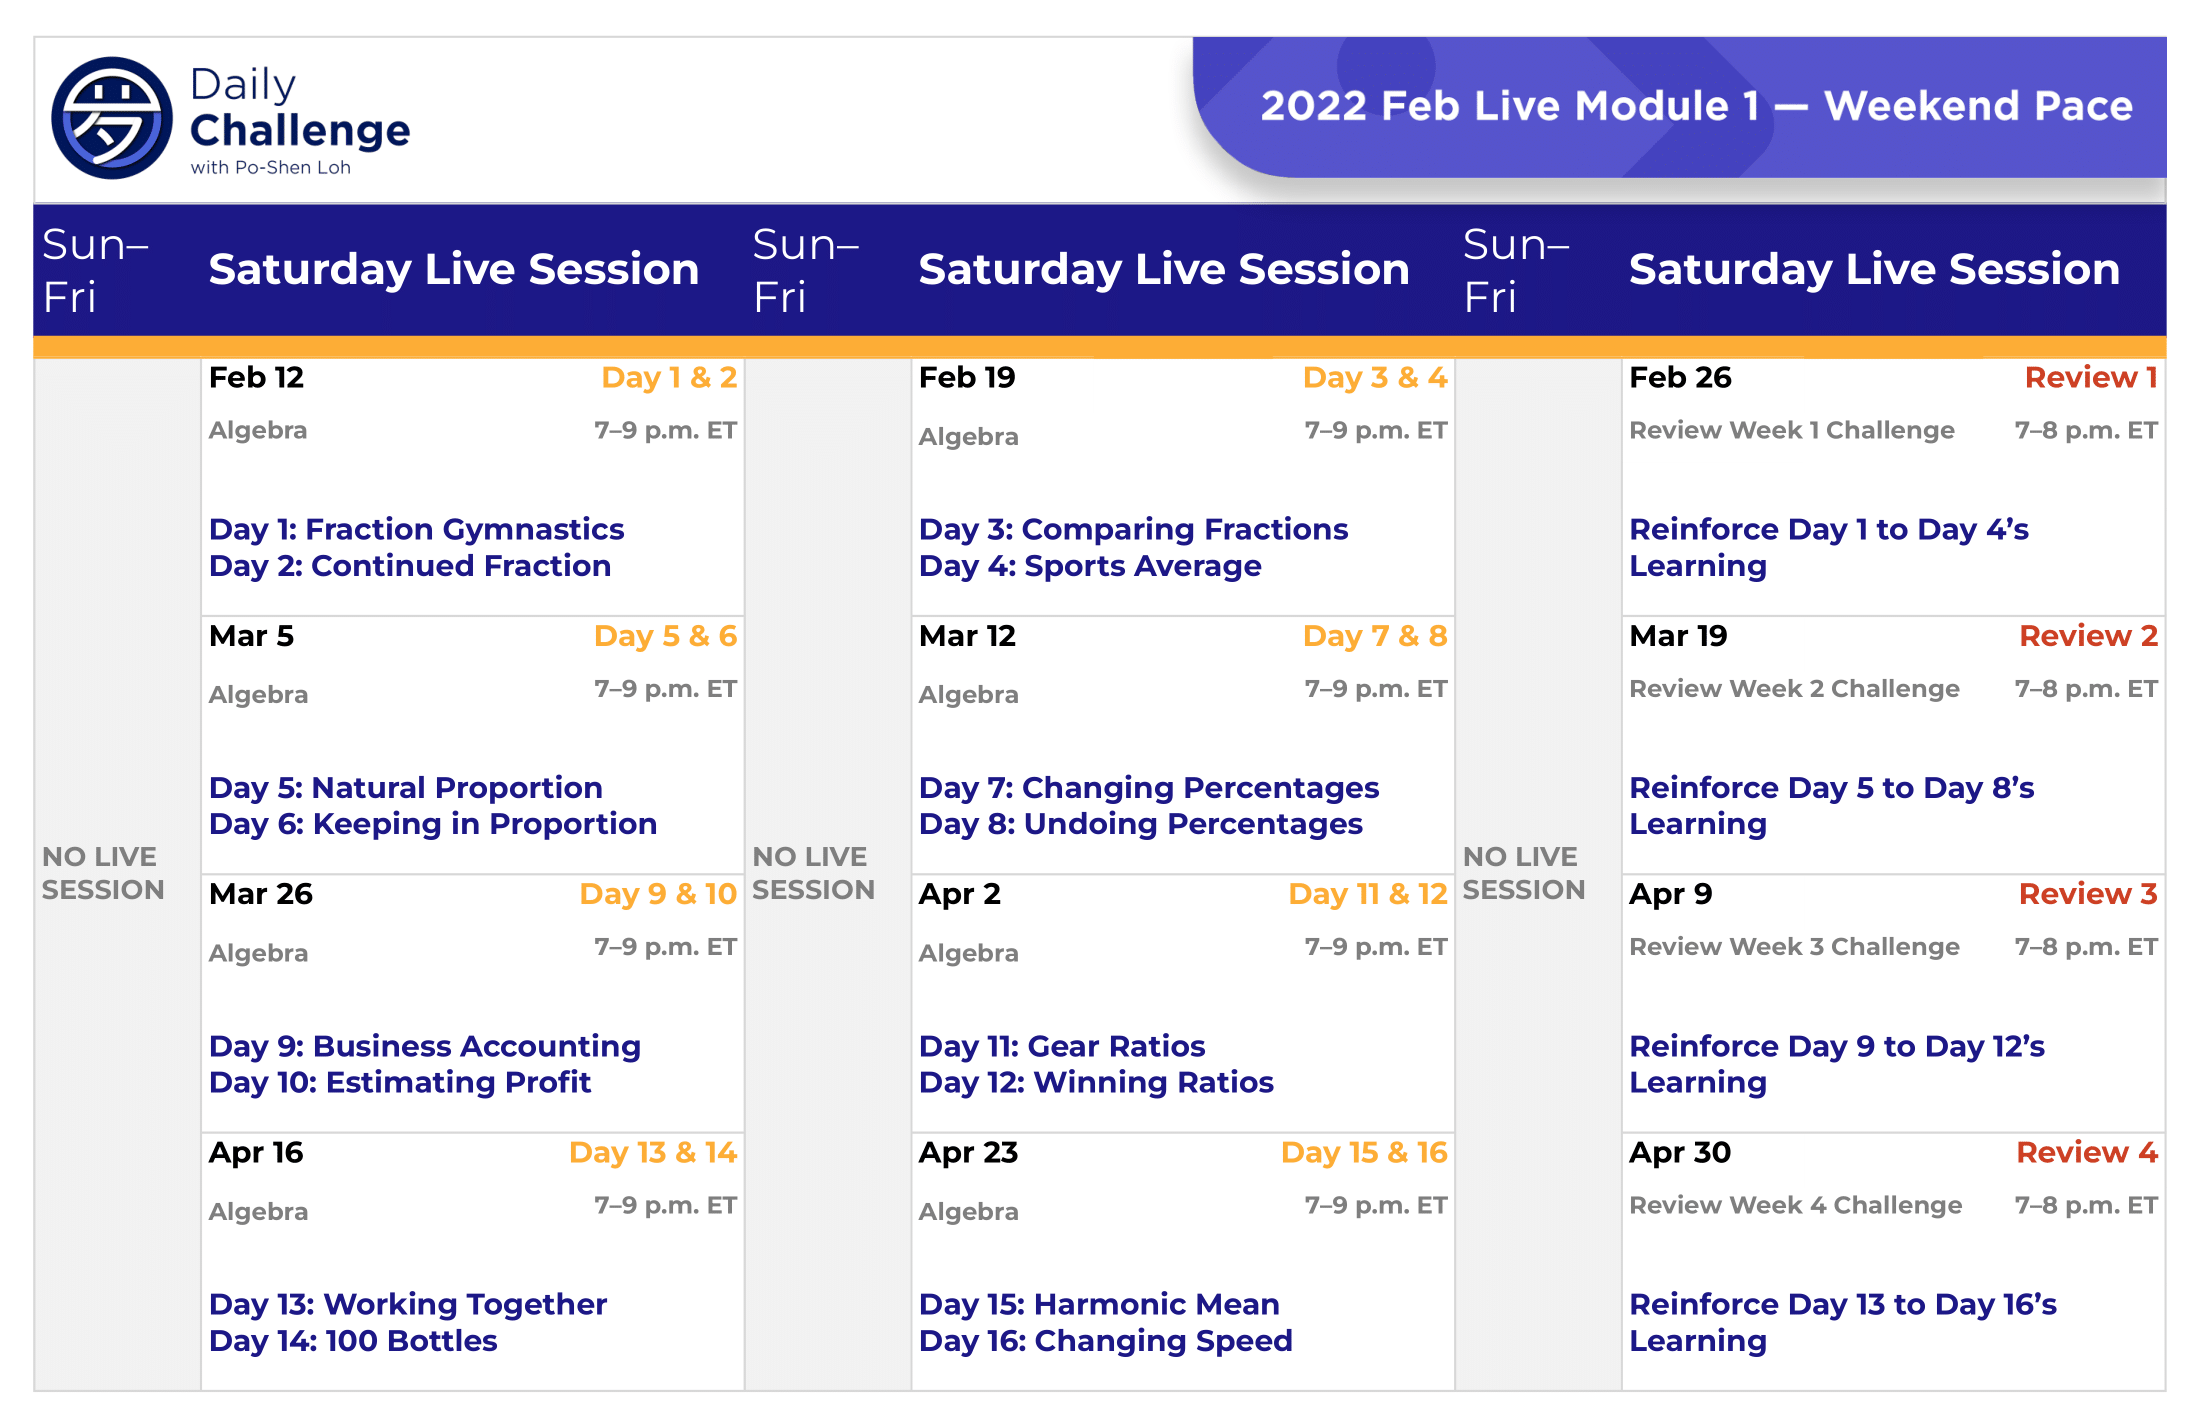The image size is (2200, 1428).
Task: Open Reinforce Day 1 to Day 4's Learning
Action: (1828, 547)
